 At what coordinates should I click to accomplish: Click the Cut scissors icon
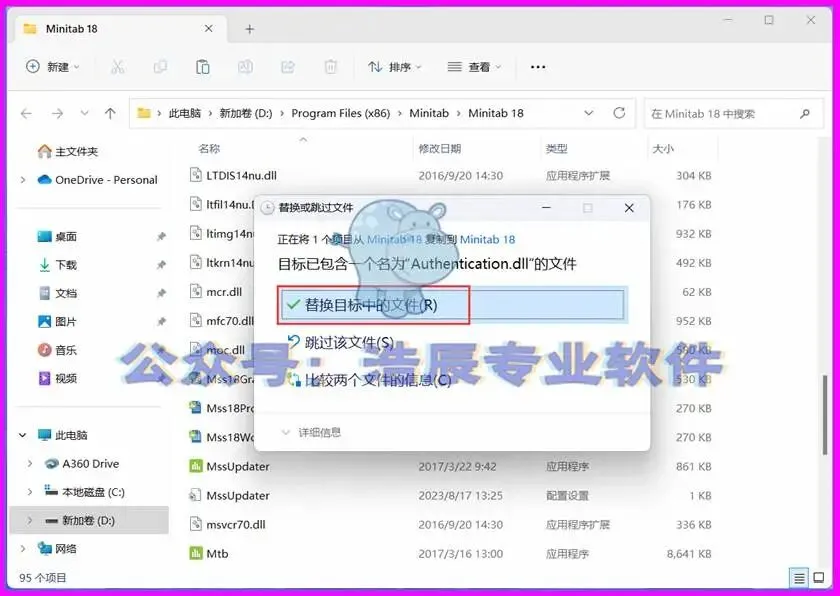(x=117, y=67)
